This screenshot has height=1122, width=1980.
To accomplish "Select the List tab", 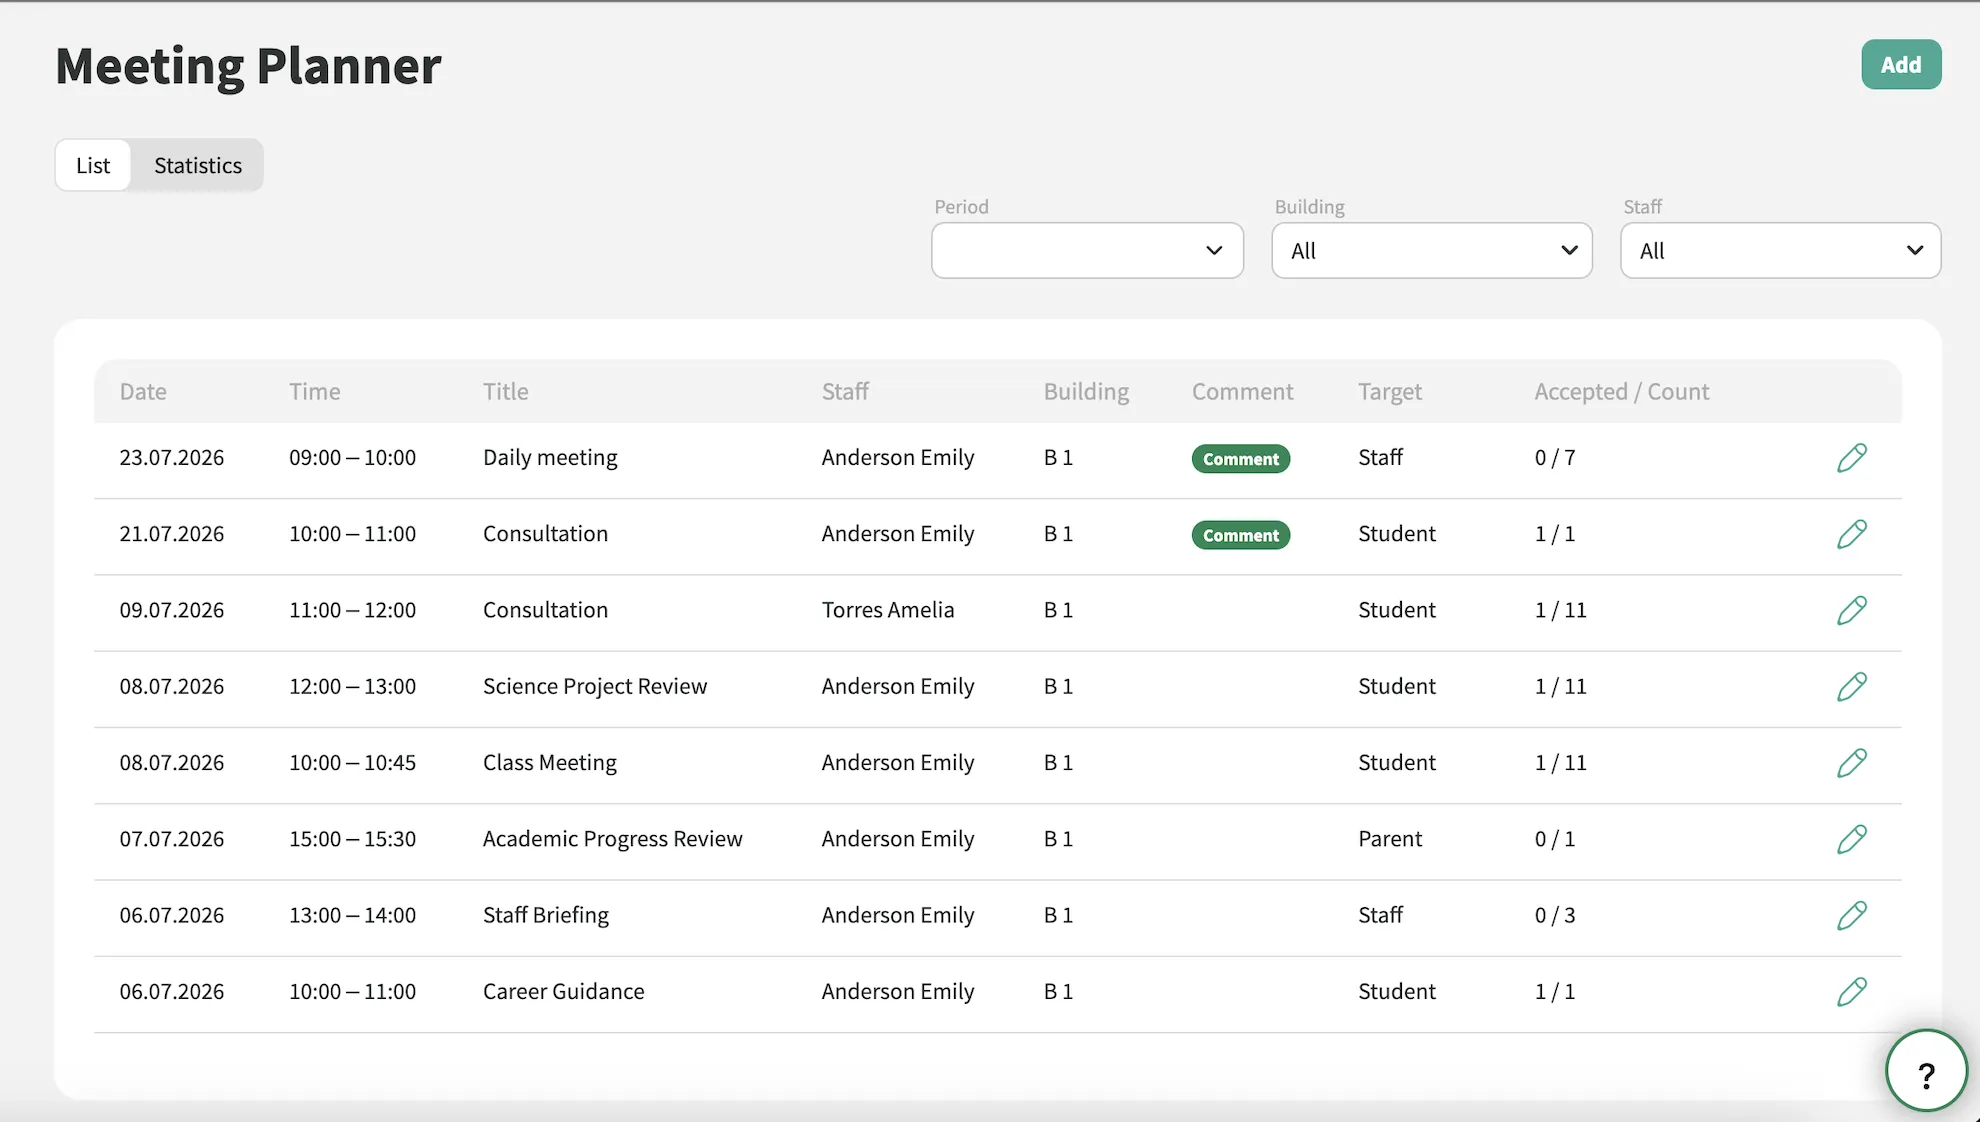I will pos(93,165).
